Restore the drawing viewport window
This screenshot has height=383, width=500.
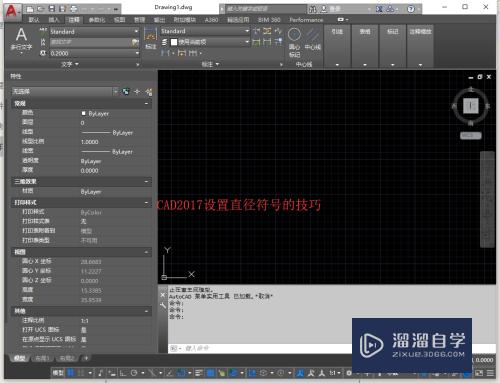pos(480,77)
